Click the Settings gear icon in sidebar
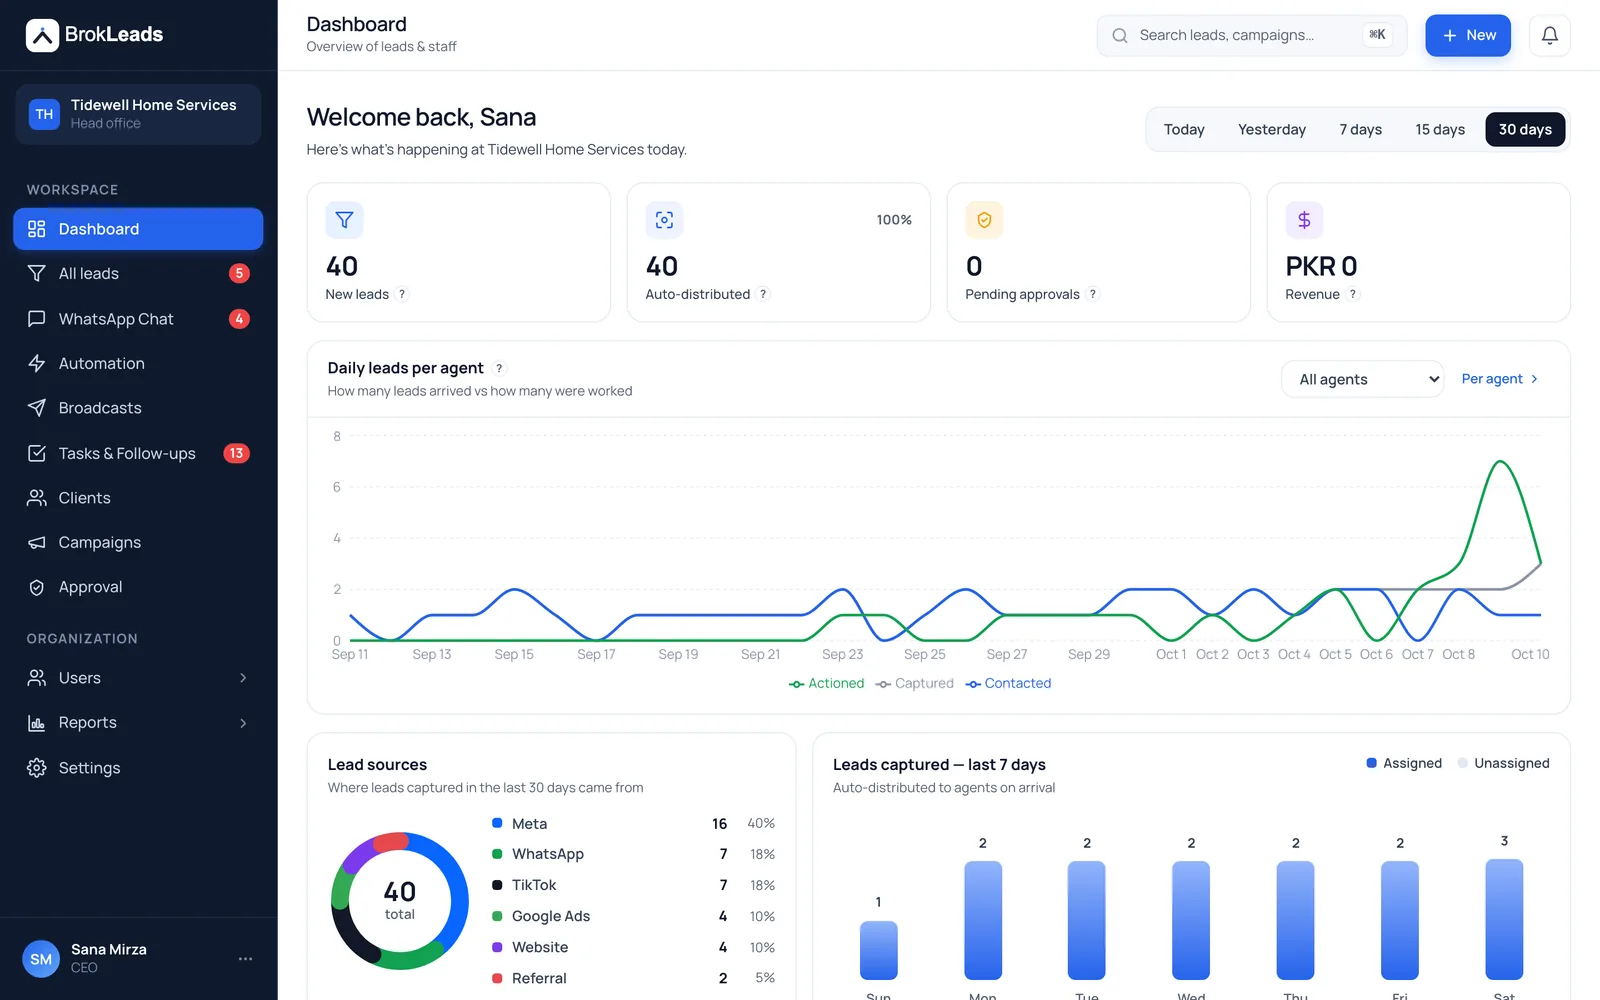The height and width of the screenshot is (1000, 1600). (37, 768)
